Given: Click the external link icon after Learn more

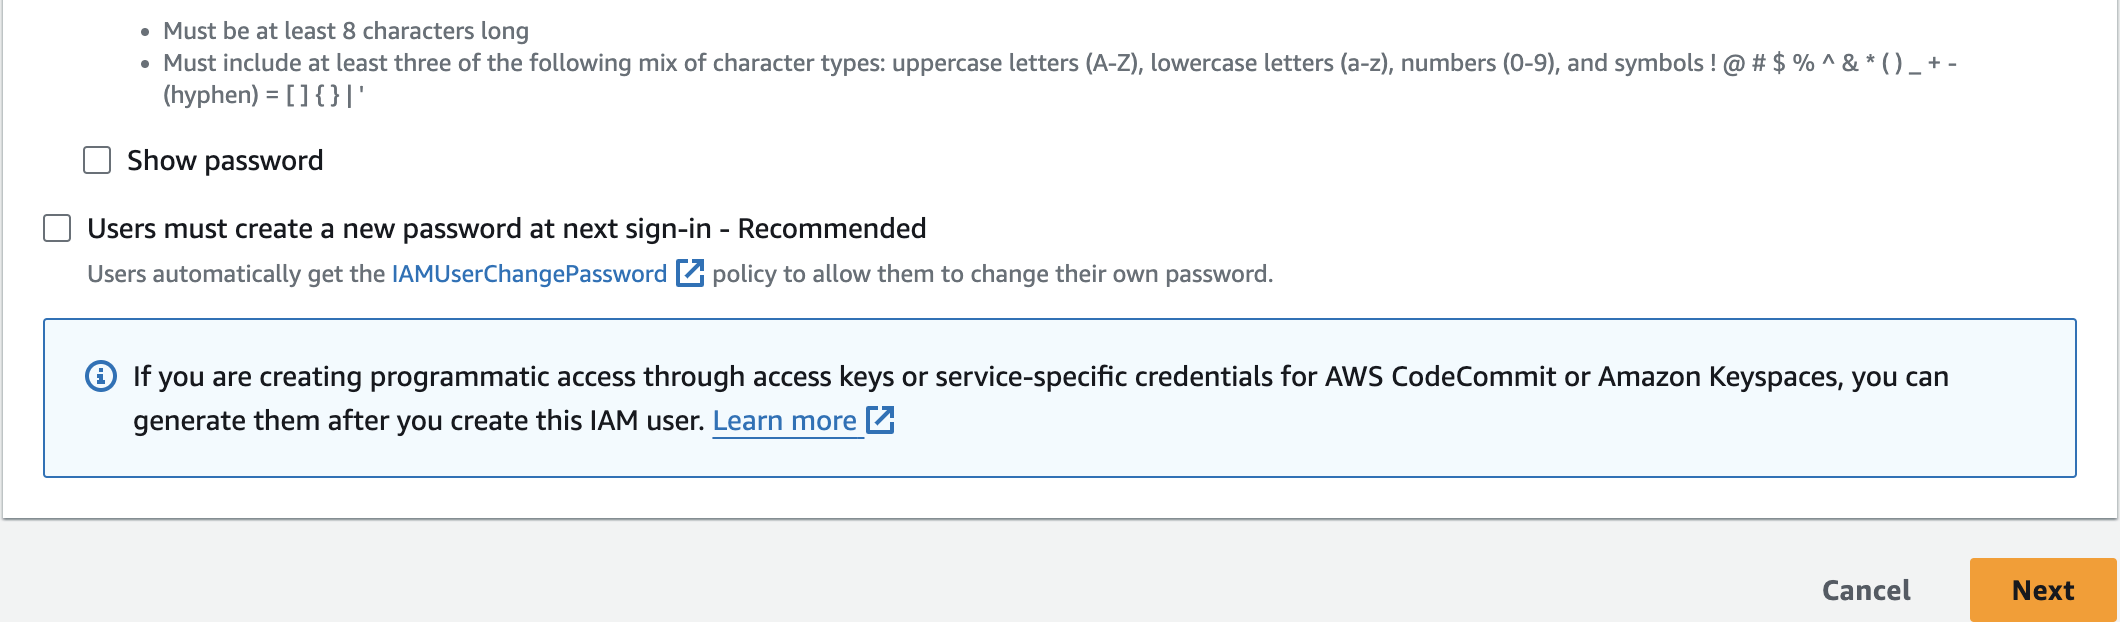Looking at the screenshot, I should [880, 420].
